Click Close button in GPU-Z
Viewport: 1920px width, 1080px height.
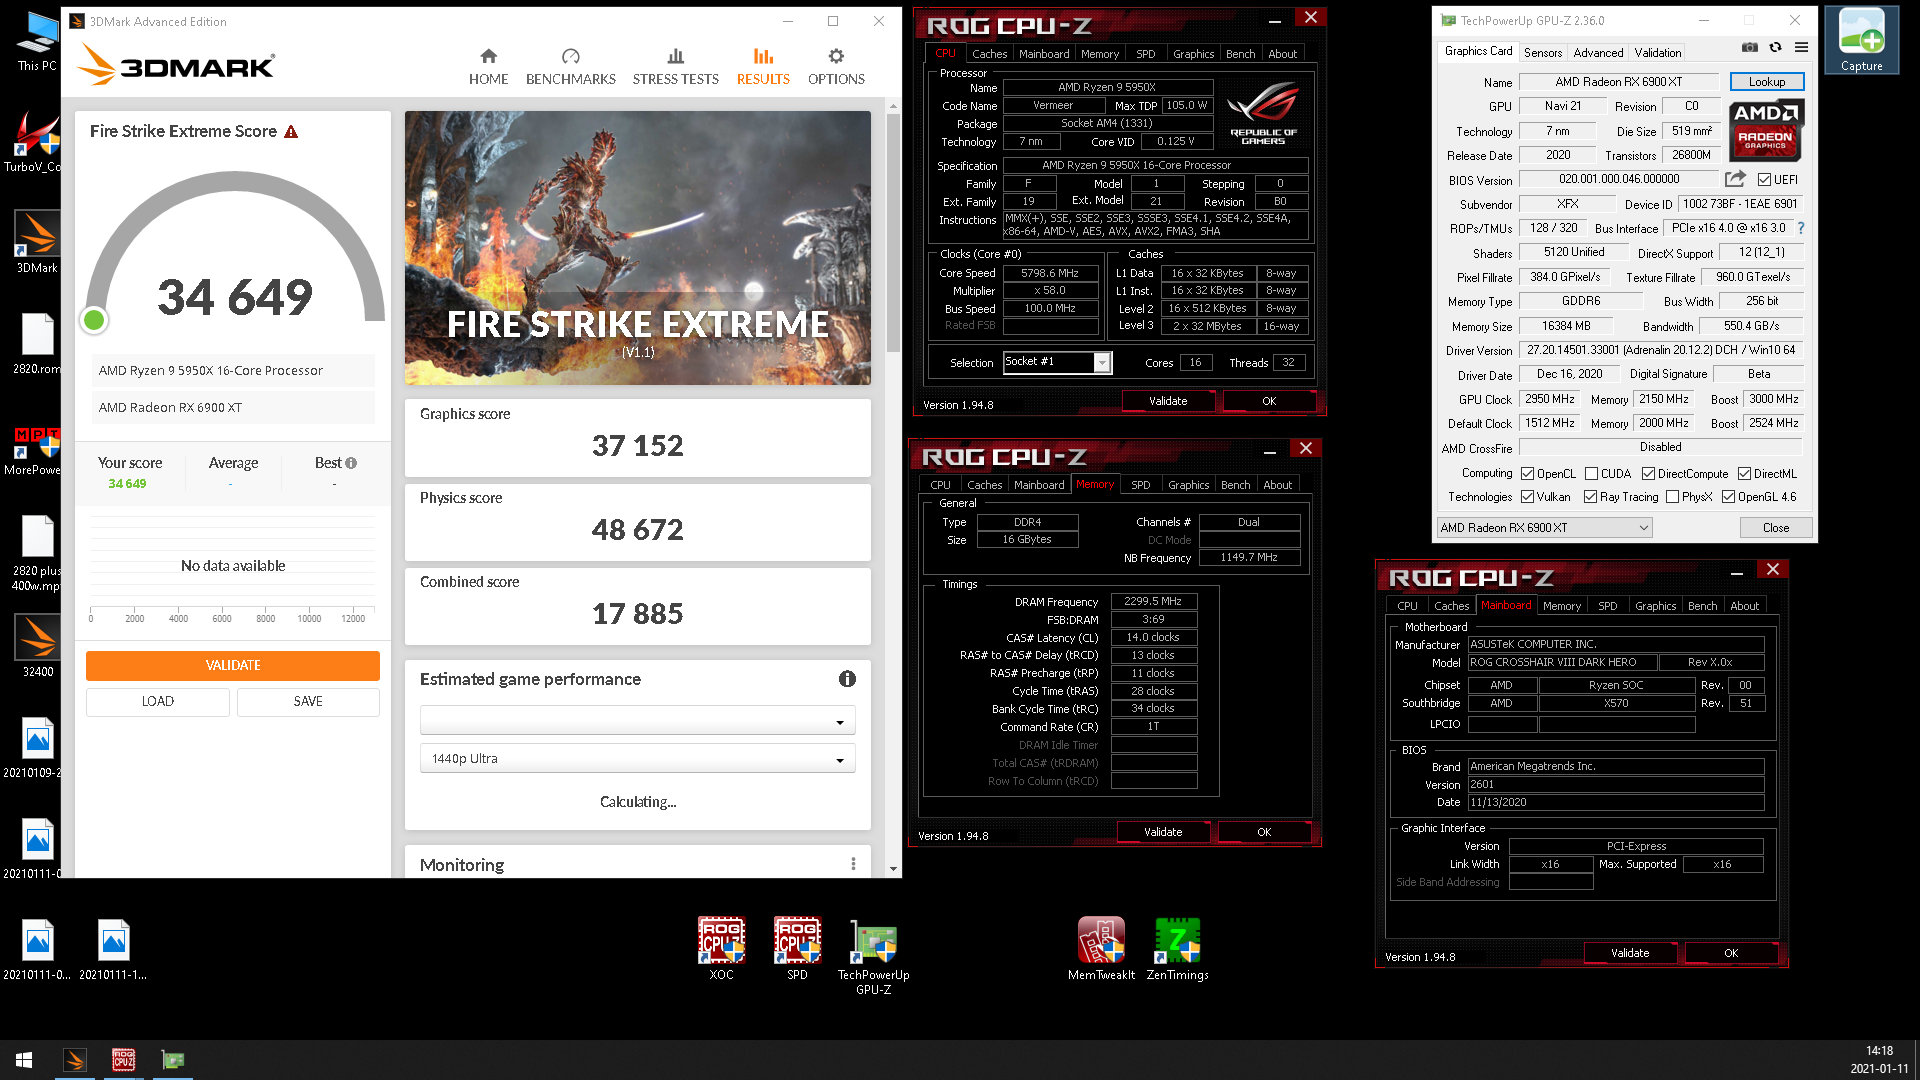click(1776, 528)
